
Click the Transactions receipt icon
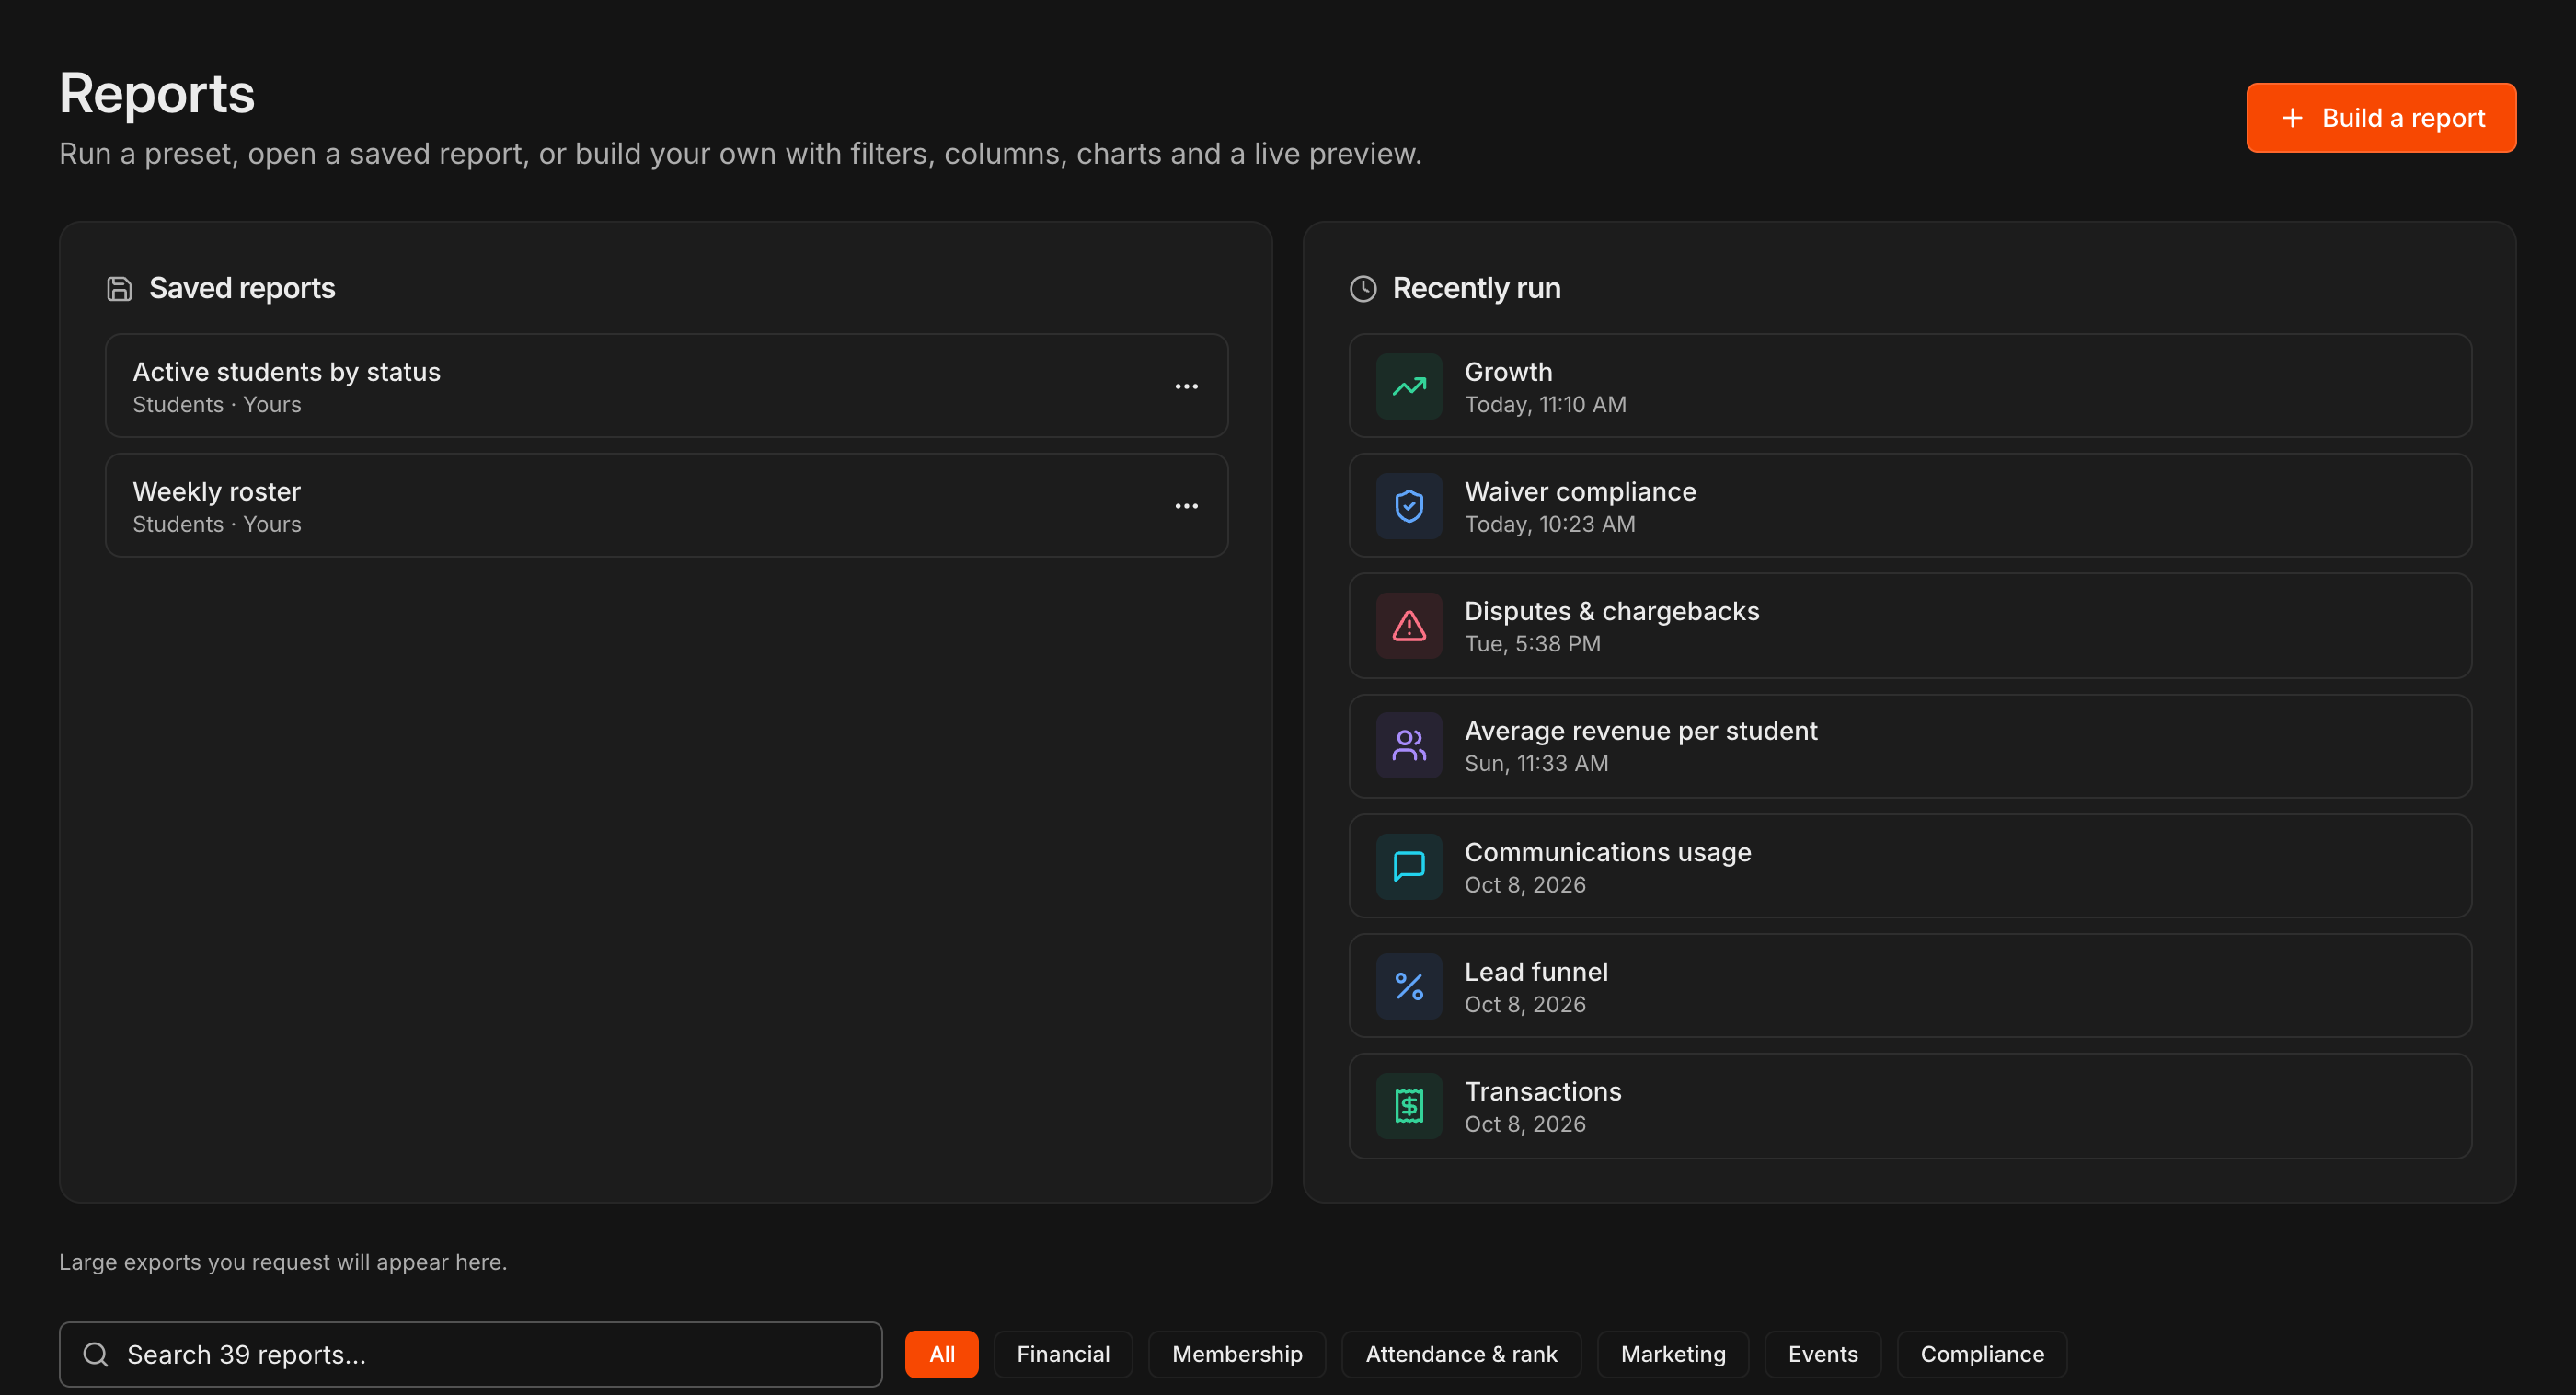point(1409,1106)
